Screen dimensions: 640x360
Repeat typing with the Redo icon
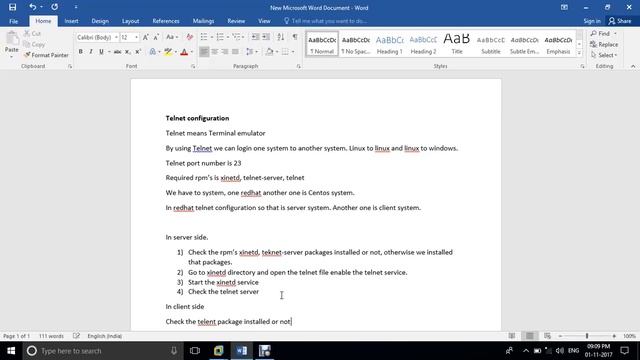[54, 7]
